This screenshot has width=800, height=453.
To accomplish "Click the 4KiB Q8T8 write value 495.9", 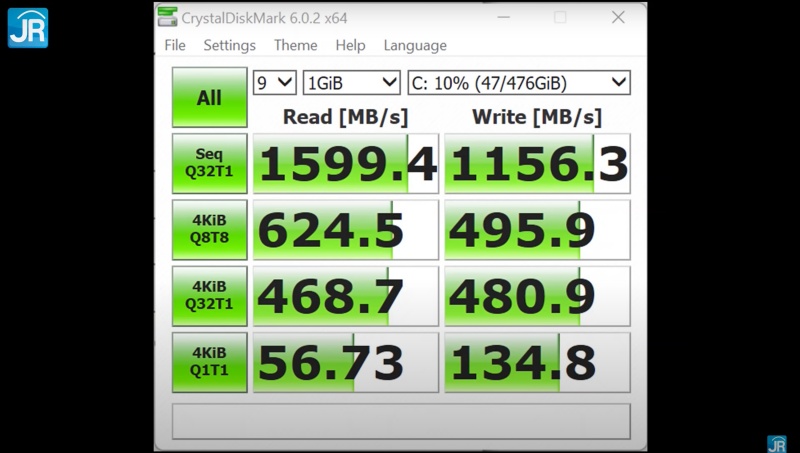I will pos(537,230).
